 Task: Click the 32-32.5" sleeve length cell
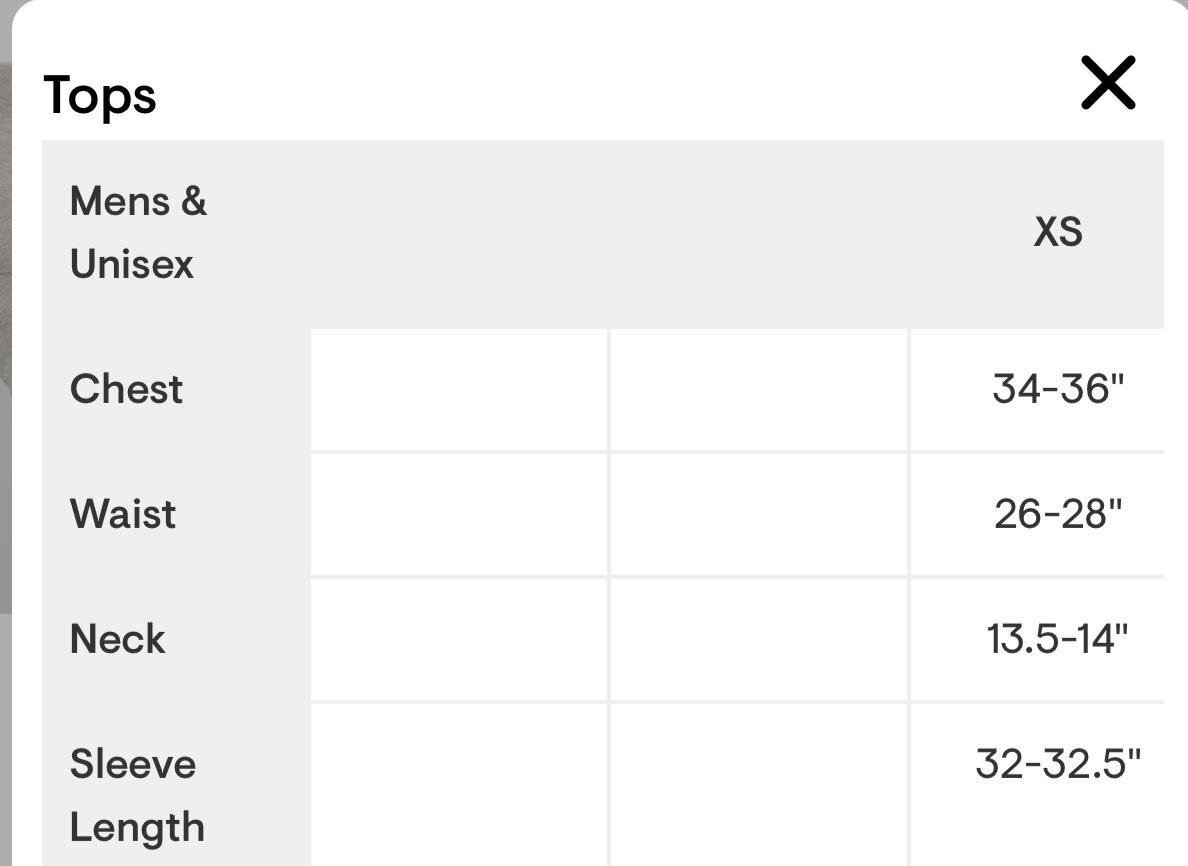coord(1057,764)
